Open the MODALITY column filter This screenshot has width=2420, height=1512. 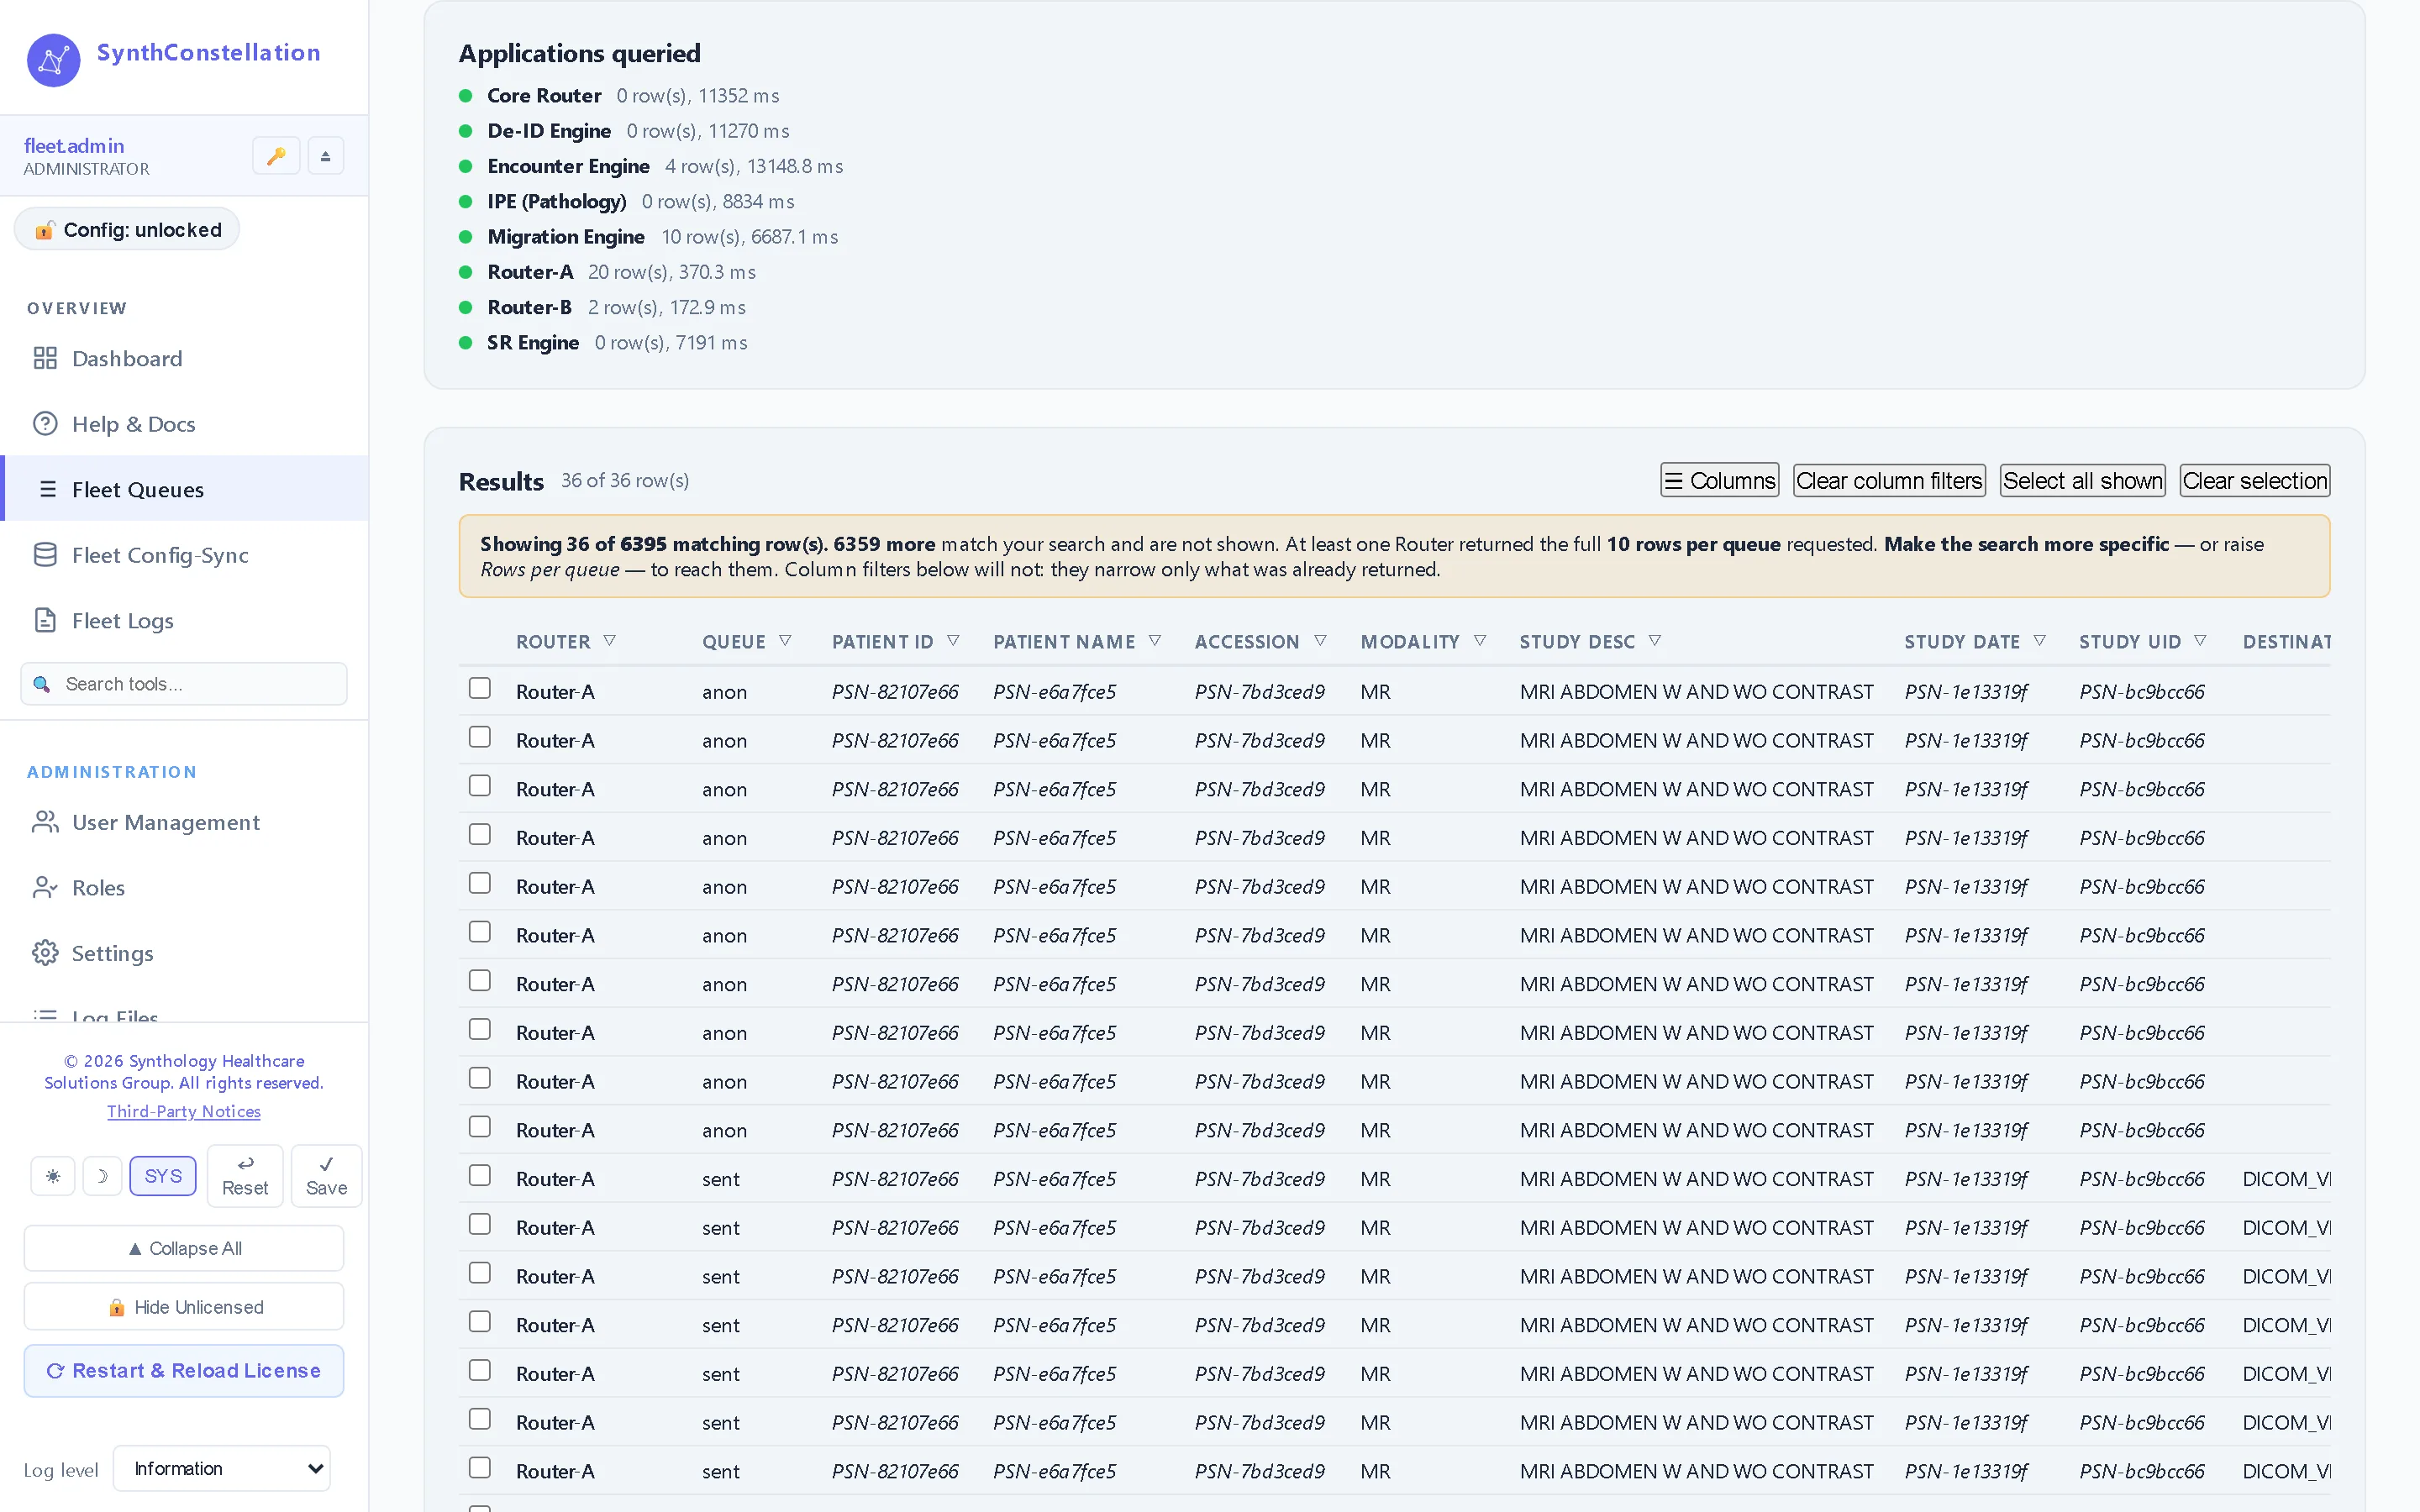(1480, 641)
